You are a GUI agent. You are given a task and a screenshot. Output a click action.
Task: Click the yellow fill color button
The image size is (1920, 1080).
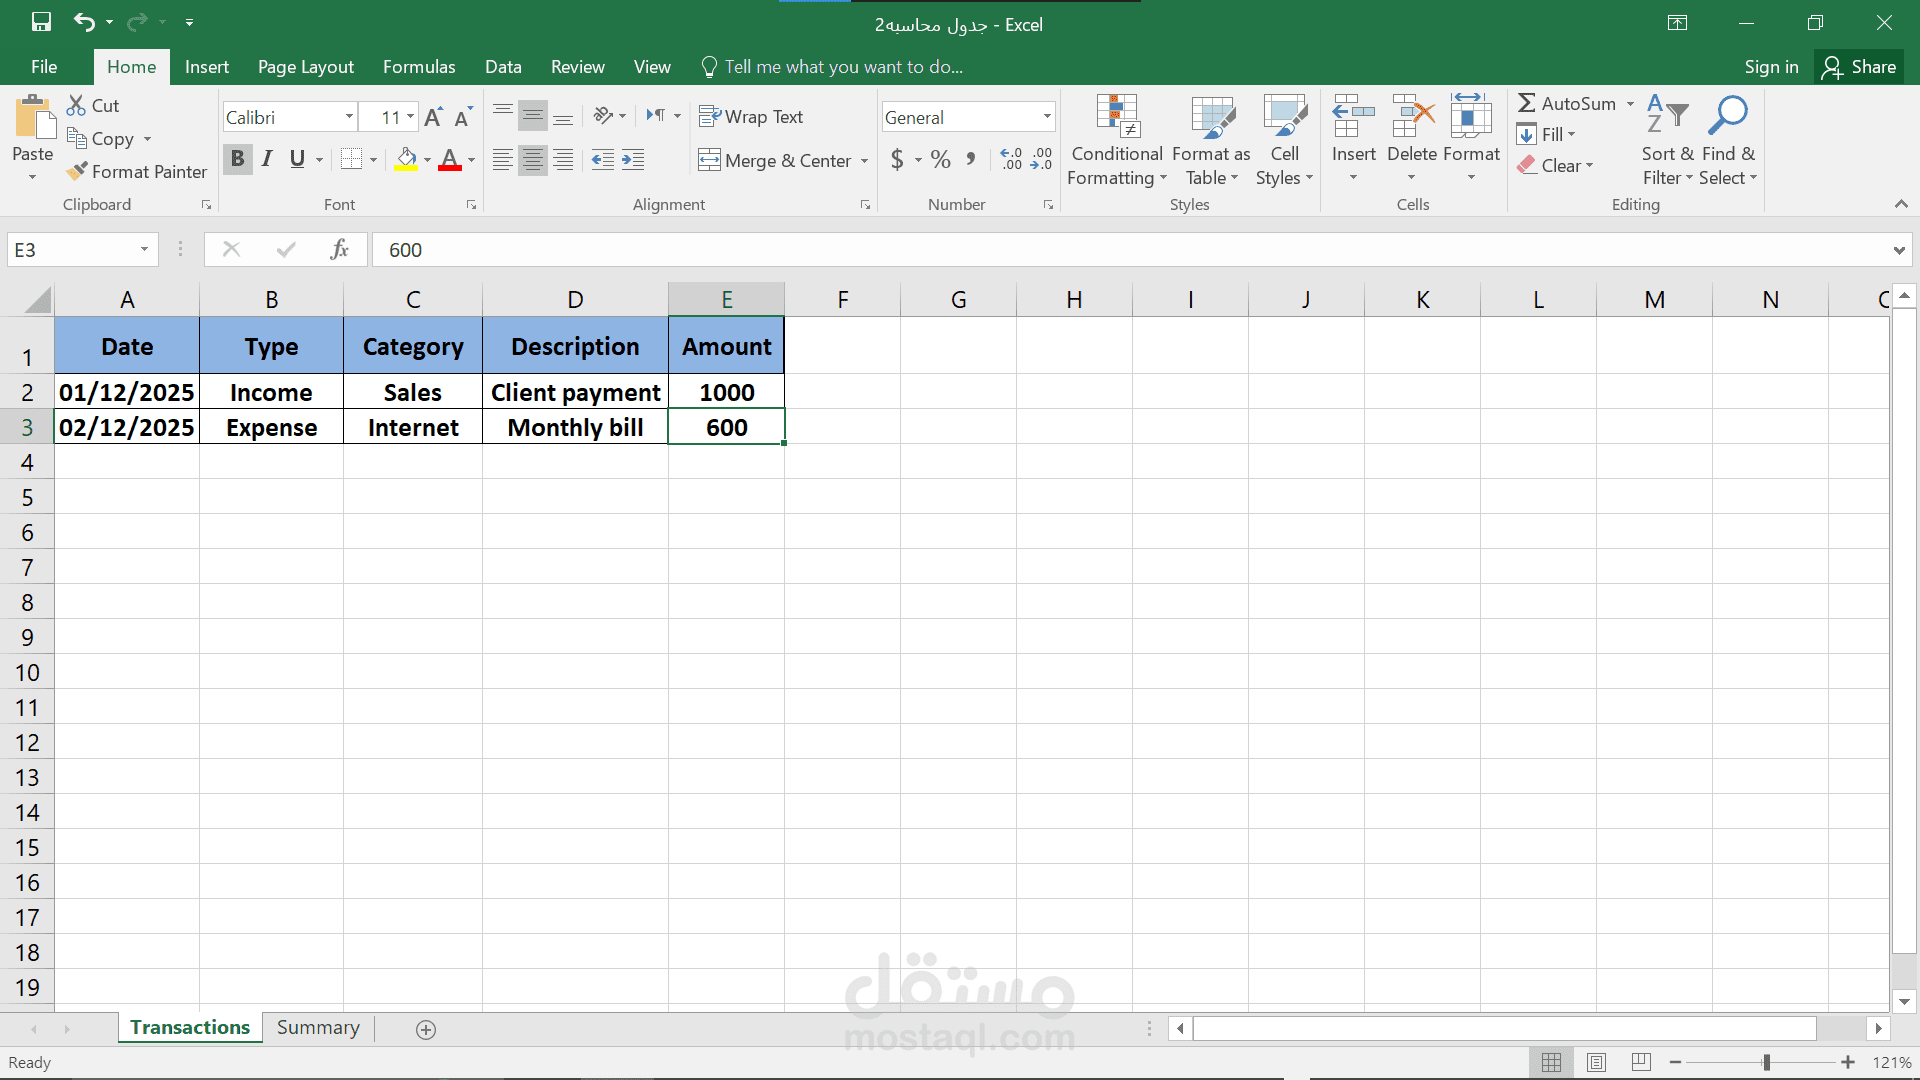click(x=406, y=159)
